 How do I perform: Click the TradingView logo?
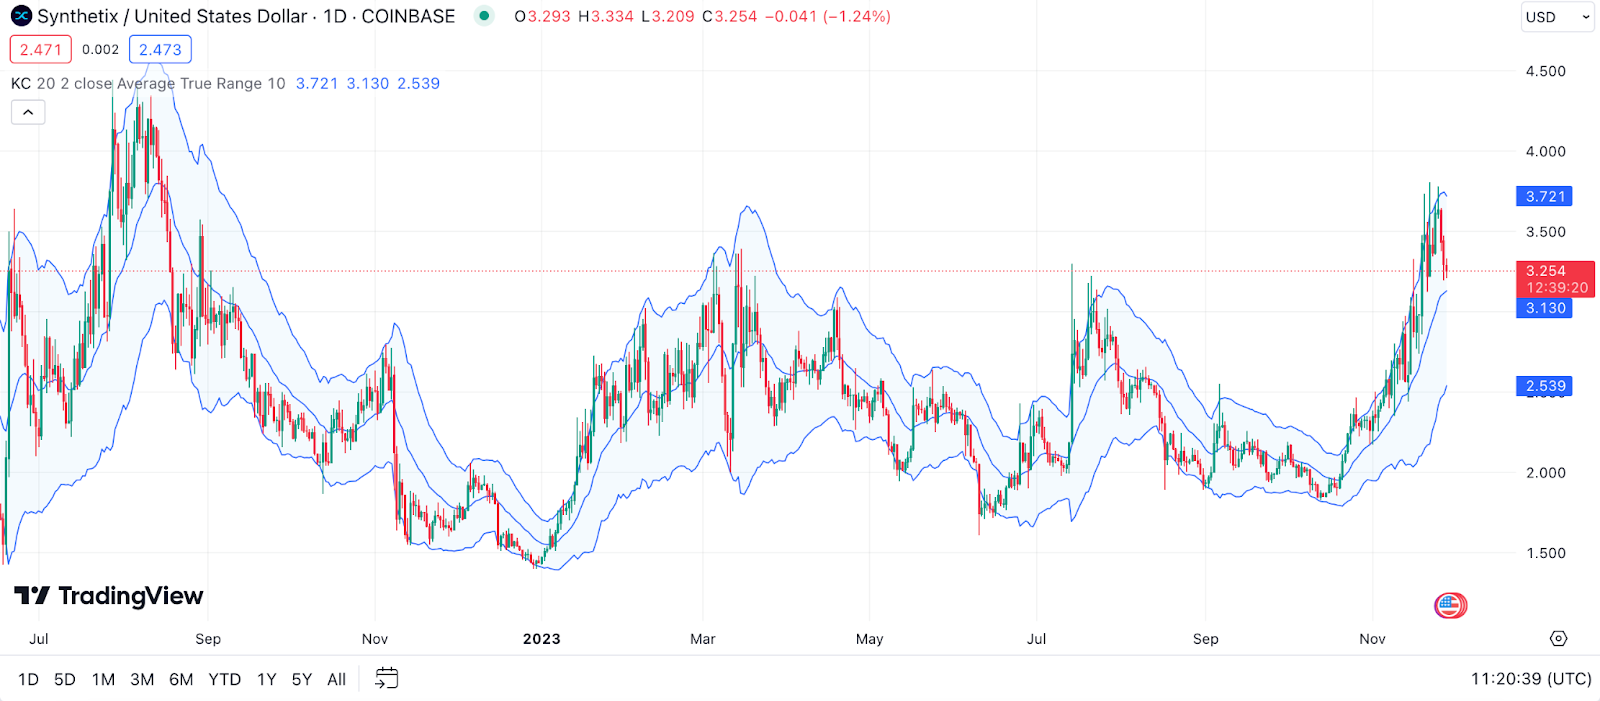point(109,596)
